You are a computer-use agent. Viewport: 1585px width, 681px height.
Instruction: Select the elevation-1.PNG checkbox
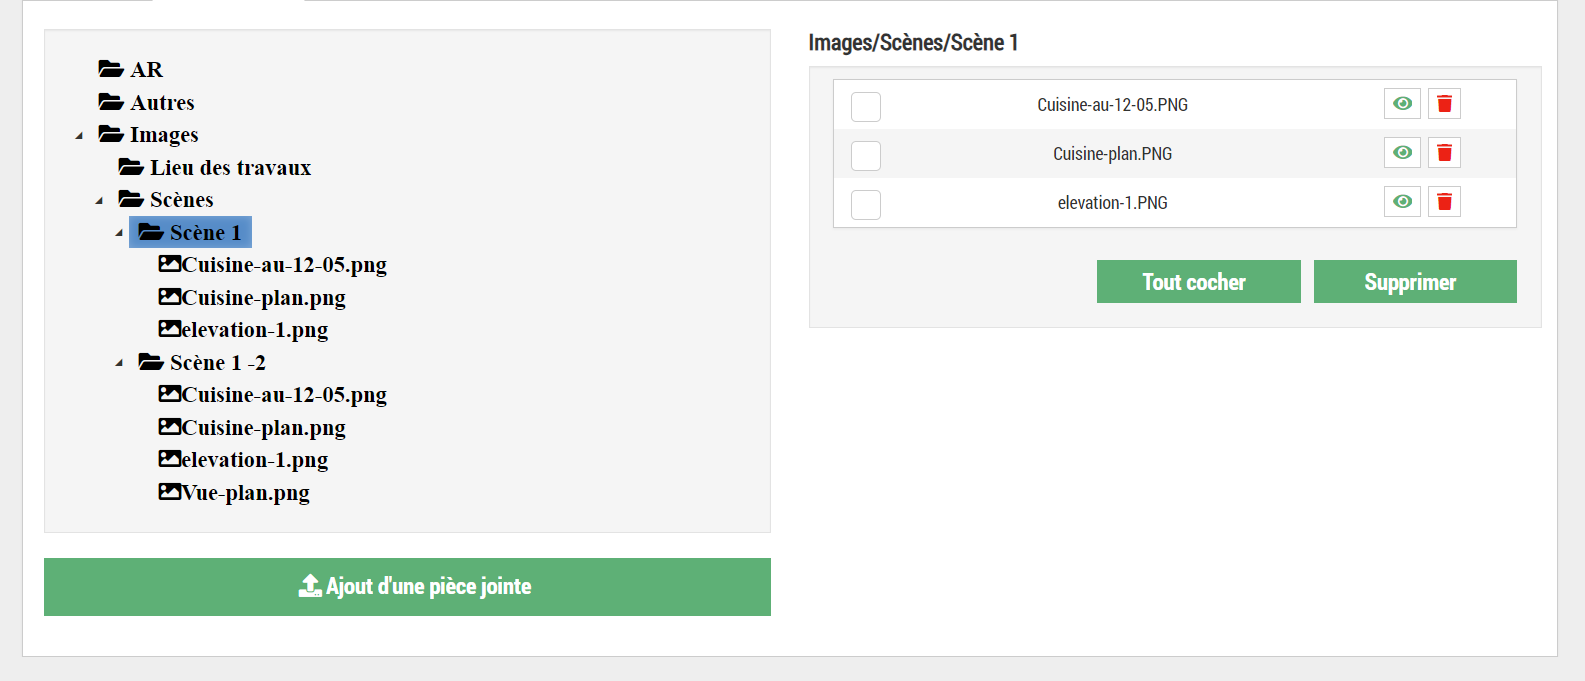pyautogui.click(x=866, y=205)
